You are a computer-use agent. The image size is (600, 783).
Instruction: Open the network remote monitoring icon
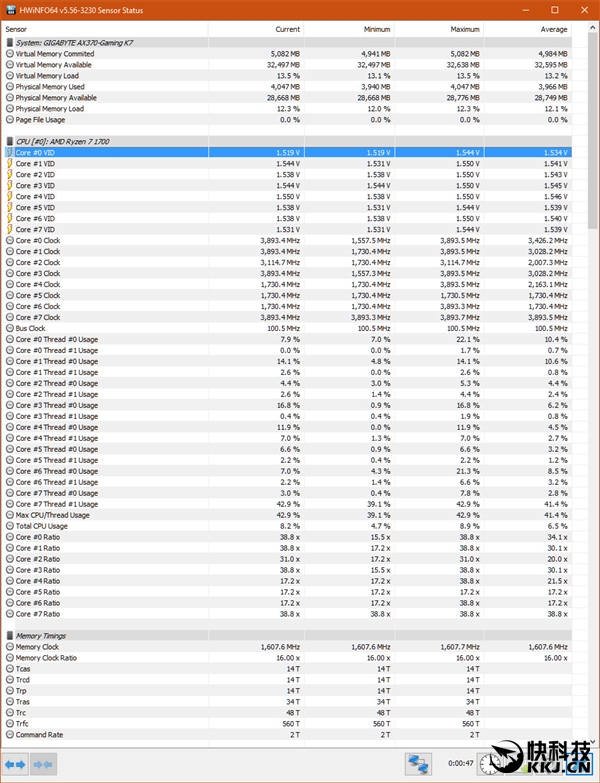418,764
